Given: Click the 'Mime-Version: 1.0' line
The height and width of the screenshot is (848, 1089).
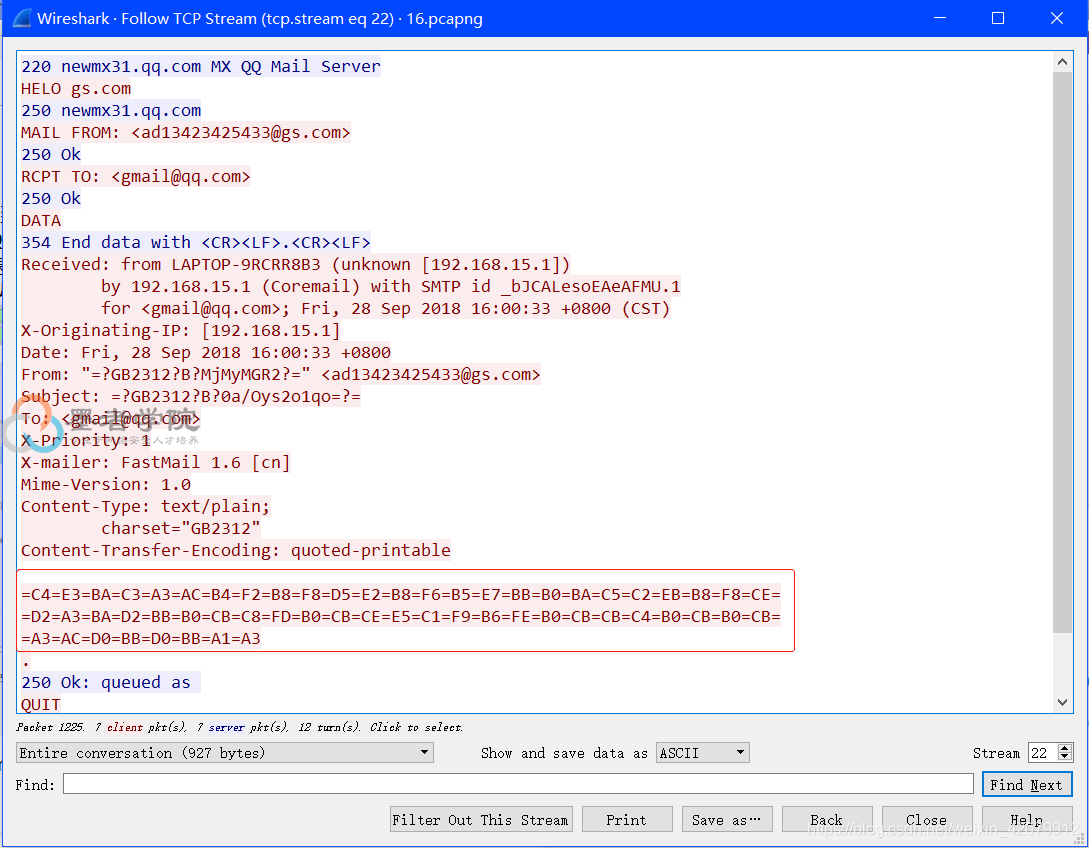Looking at the screenshot, I should coord(106,484).
